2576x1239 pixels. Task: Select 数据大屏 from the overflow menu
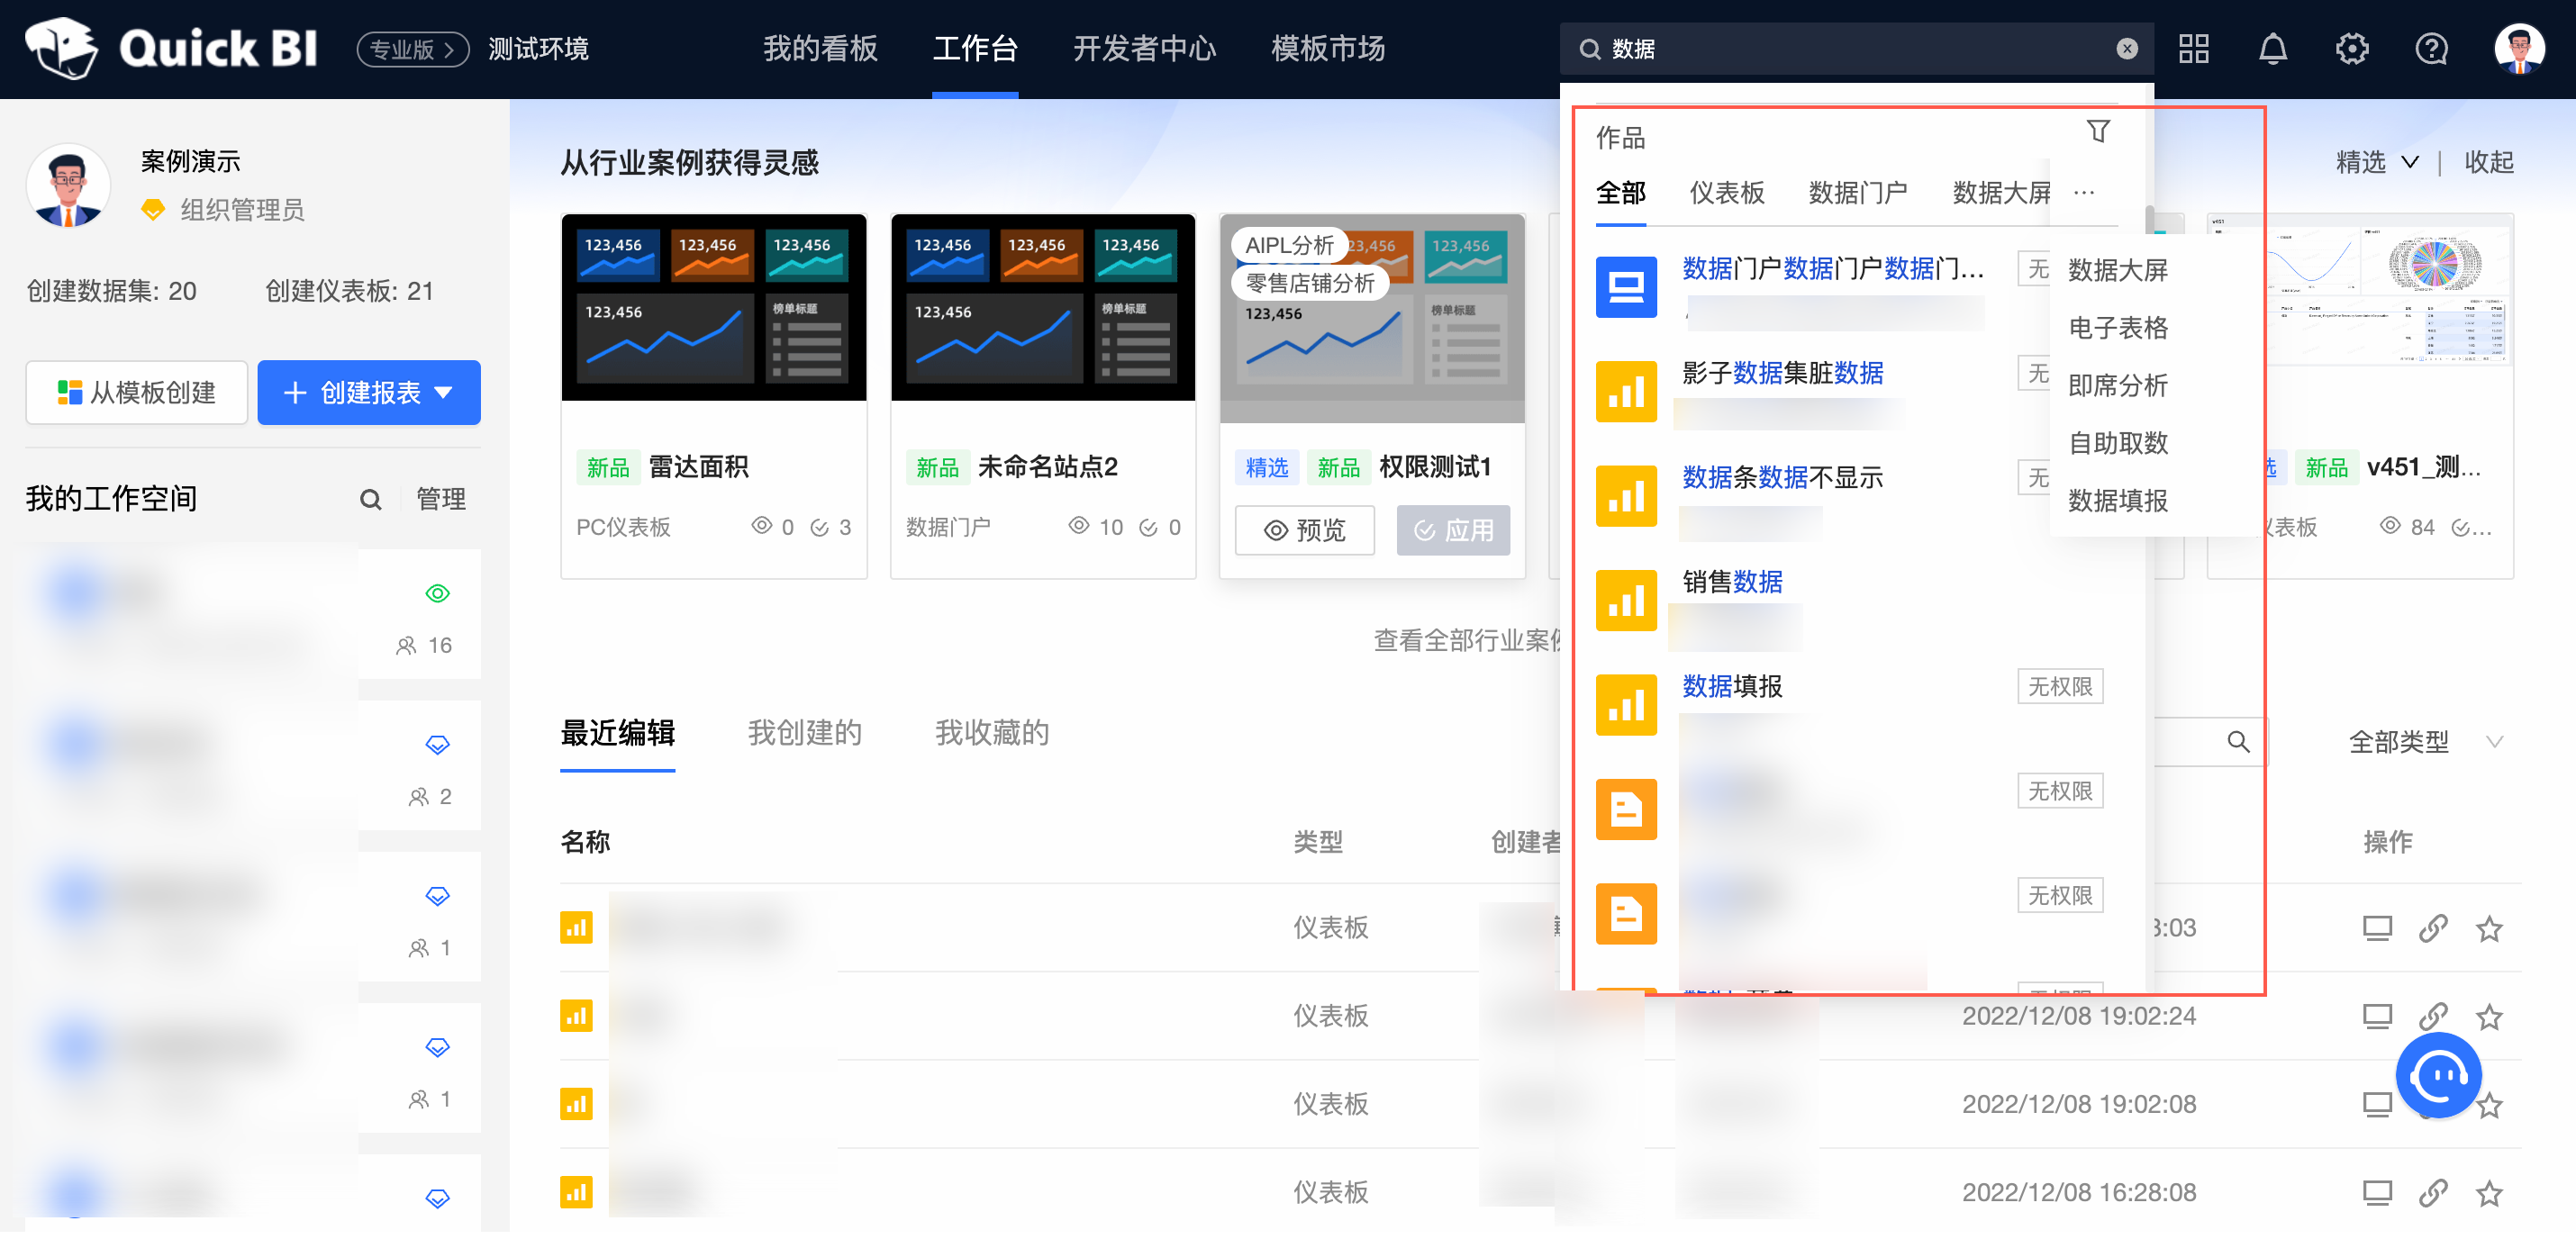coord(2117,269)
